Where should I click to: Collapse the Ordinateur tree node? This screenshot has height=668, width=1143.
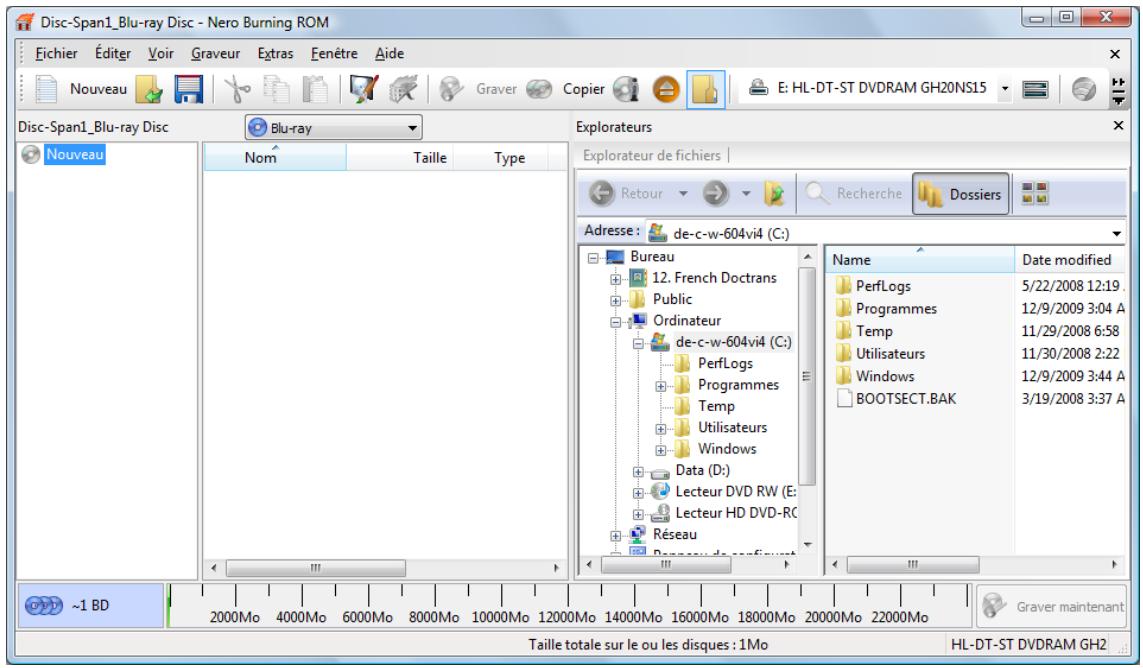(616, 322)
